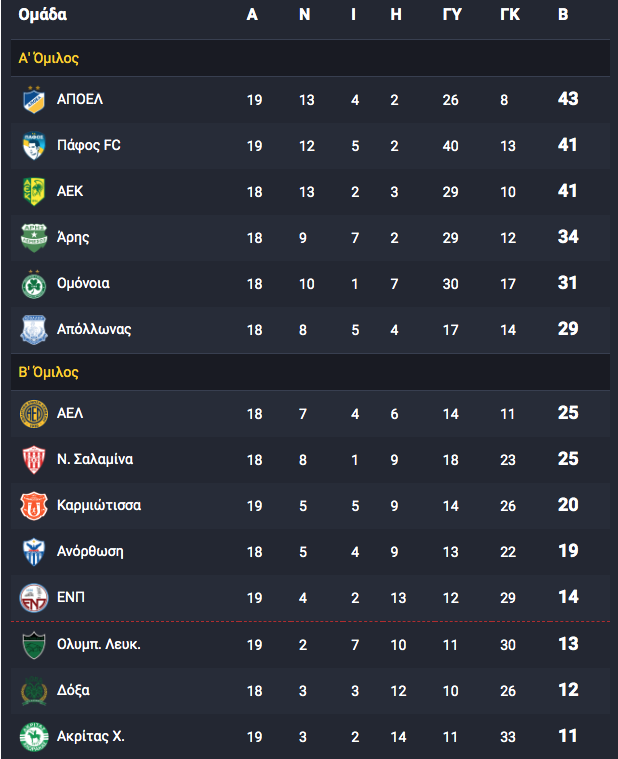Sort table by the ΓΥ goals column
Screen dimensions: 618x759
pos(452,15)
